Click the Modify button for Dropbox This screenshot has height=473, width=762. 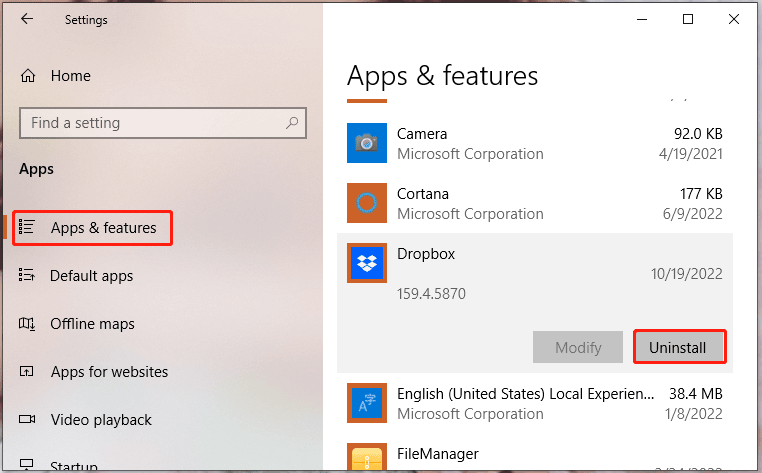click(578, 347)
